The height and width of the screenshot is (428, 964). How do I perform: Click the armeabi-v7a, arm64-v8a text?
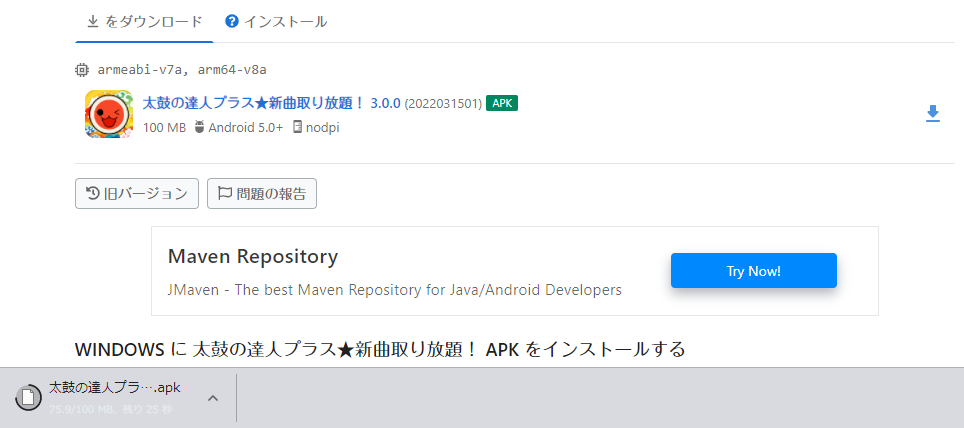[x=182, y=69]
